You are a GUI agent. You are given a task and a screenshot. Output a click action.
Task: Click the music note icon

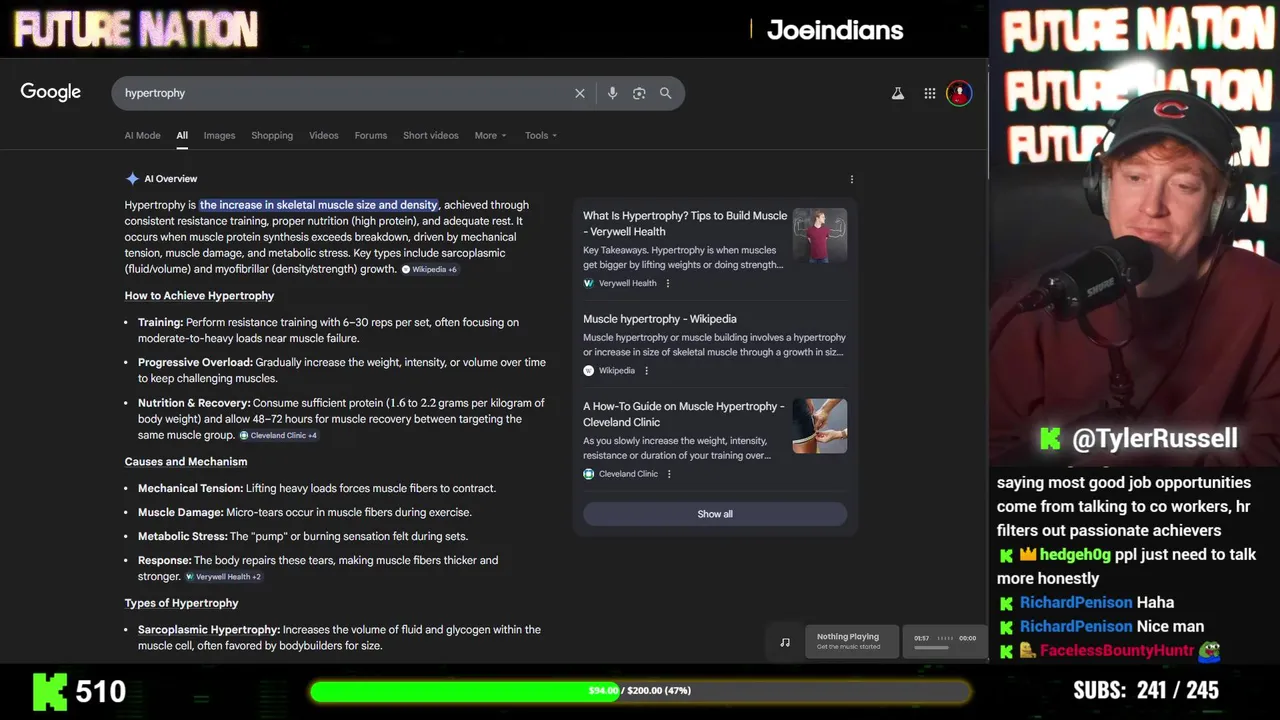[785, 642]
